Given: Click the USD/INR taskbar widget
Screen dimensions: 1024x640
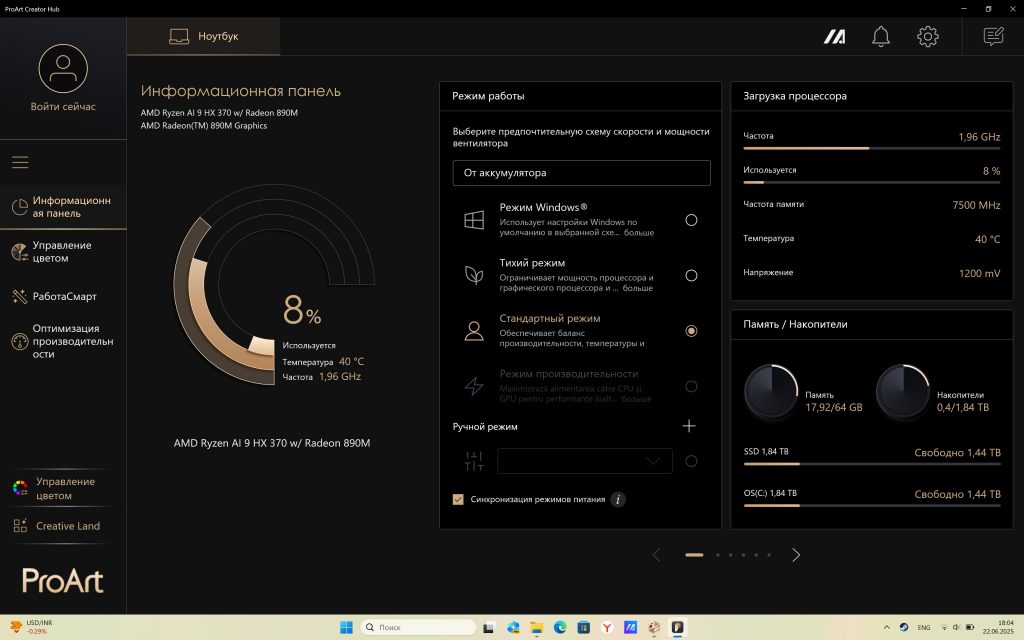Looking at the screenshot, I should [x=31, y=627].
